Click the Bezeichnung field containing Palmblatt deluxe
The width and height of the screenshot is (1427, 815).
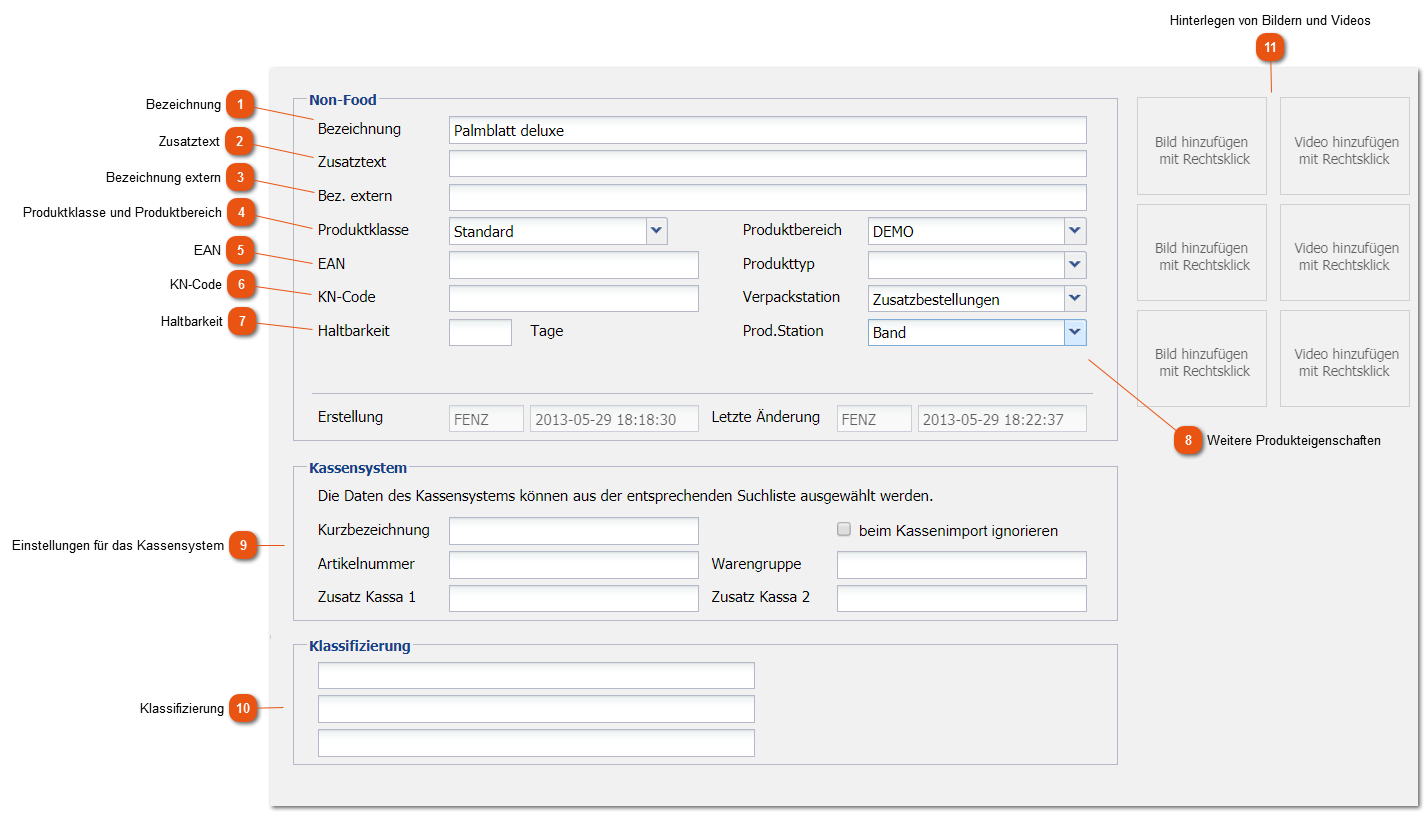click(x=767, y=130)
